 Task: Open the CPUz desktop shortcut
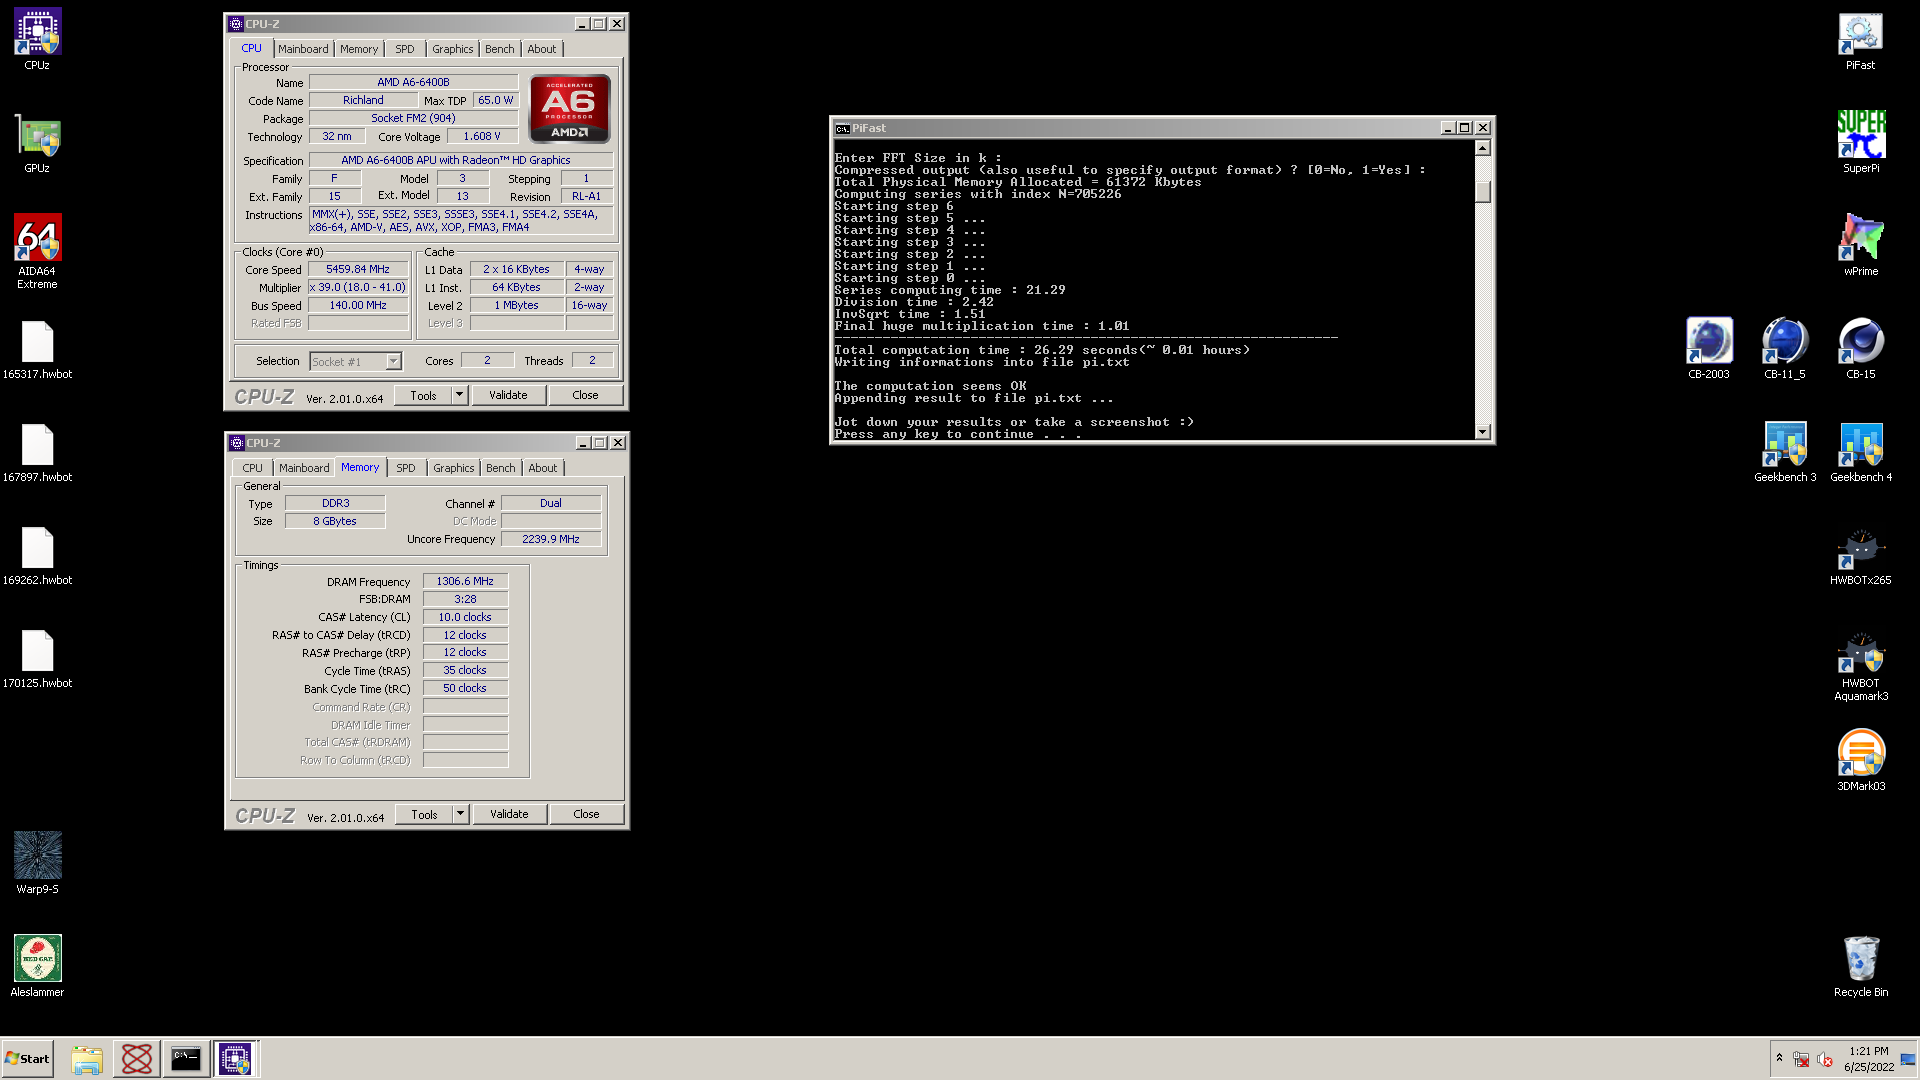pyautogui.click(x=37, y=39)
